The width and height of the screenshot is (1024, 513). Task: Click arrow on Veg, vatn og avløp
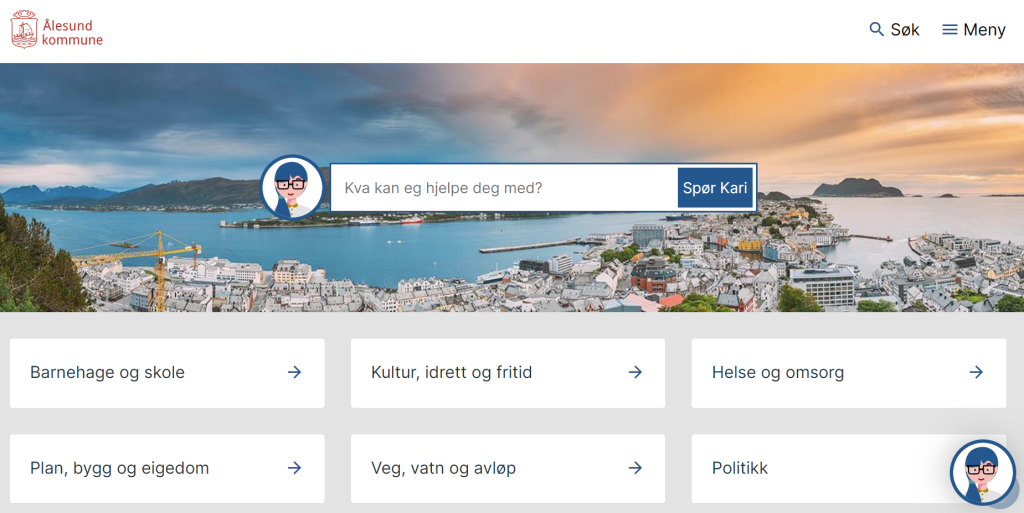[635, 468]
